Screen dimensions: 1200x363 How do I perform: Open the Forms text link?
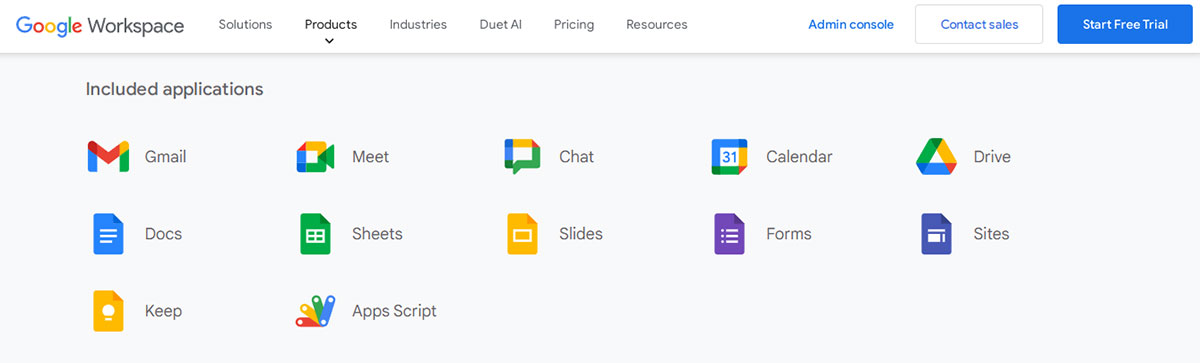click(789, 234)
